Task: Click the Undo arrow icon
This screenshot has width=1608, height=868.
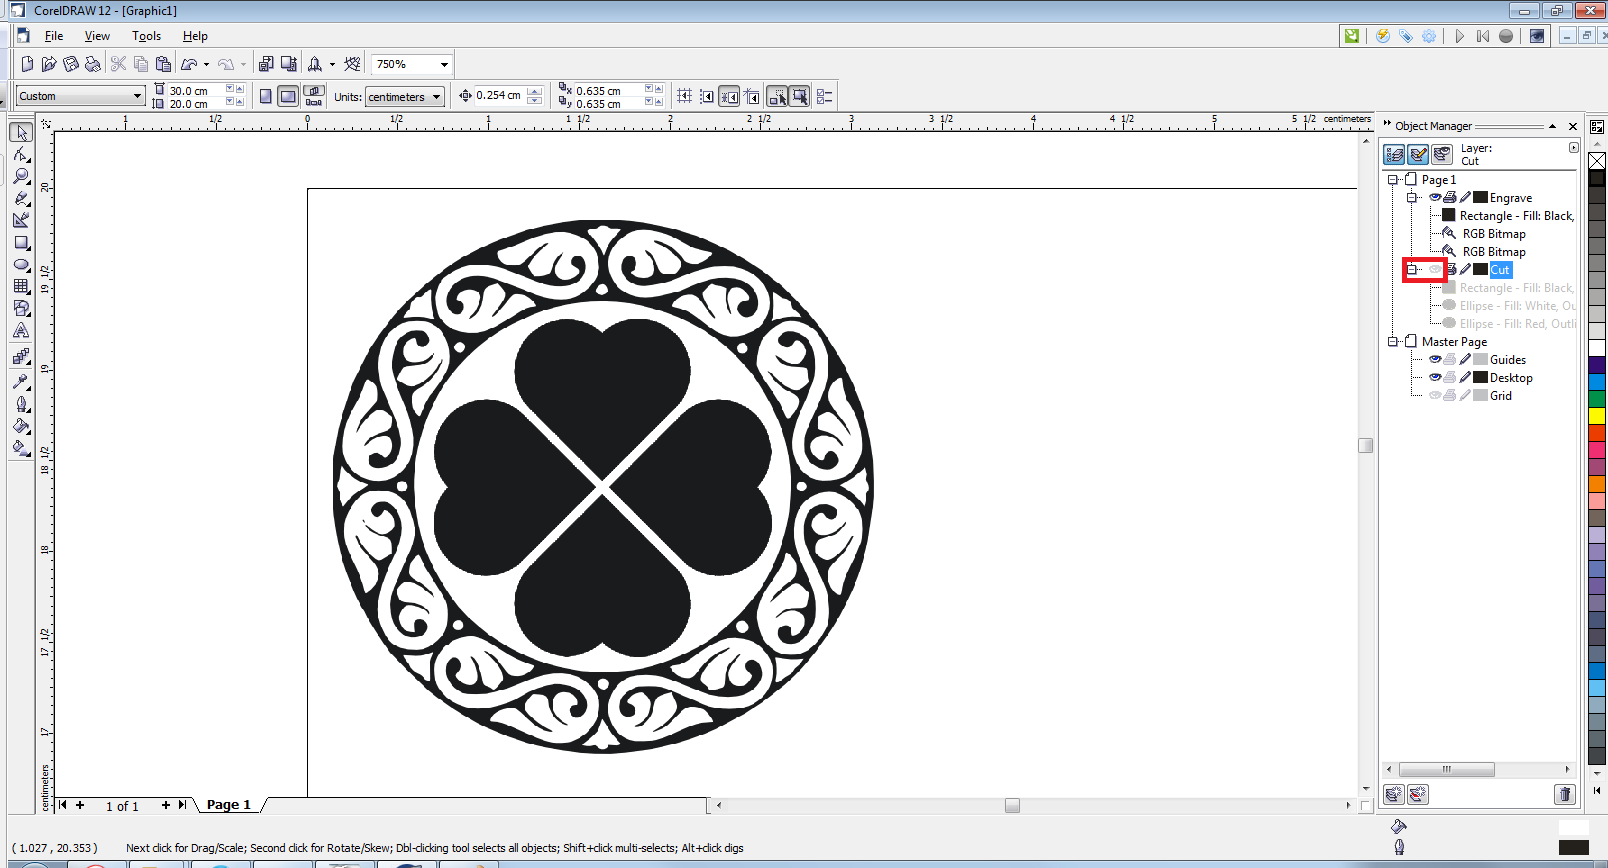Action: coord(189,64)
